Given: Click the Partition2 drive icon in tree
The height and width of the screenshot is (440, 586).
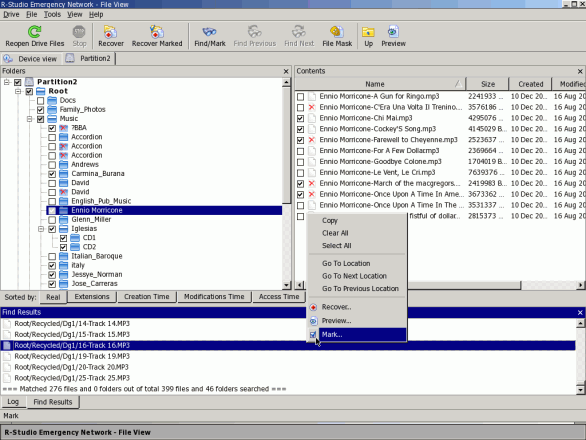Looking at the screenshot, I should pos(29,81).
